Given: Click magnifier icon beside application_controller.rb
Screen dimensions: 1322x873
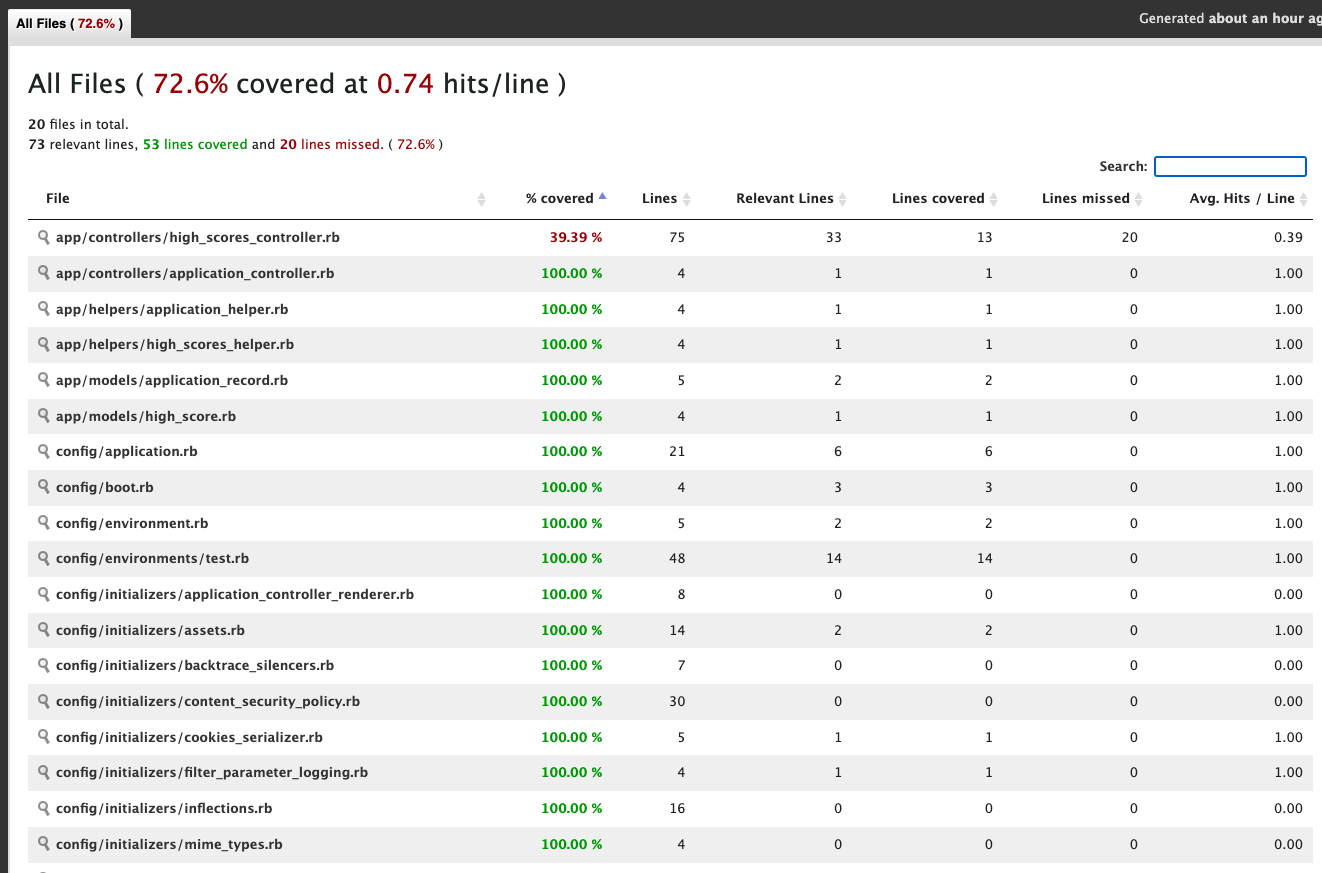Looking at the screenshot, I should coord(43,273).
